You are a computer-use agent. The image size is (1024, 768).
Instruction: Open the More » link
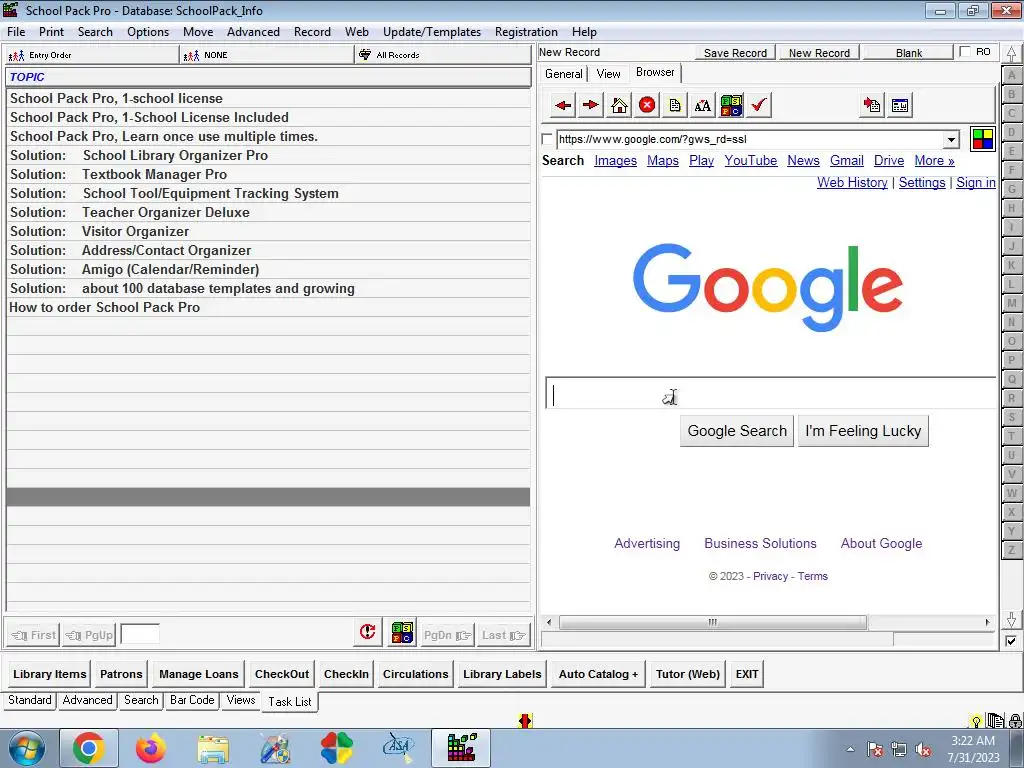934,161
